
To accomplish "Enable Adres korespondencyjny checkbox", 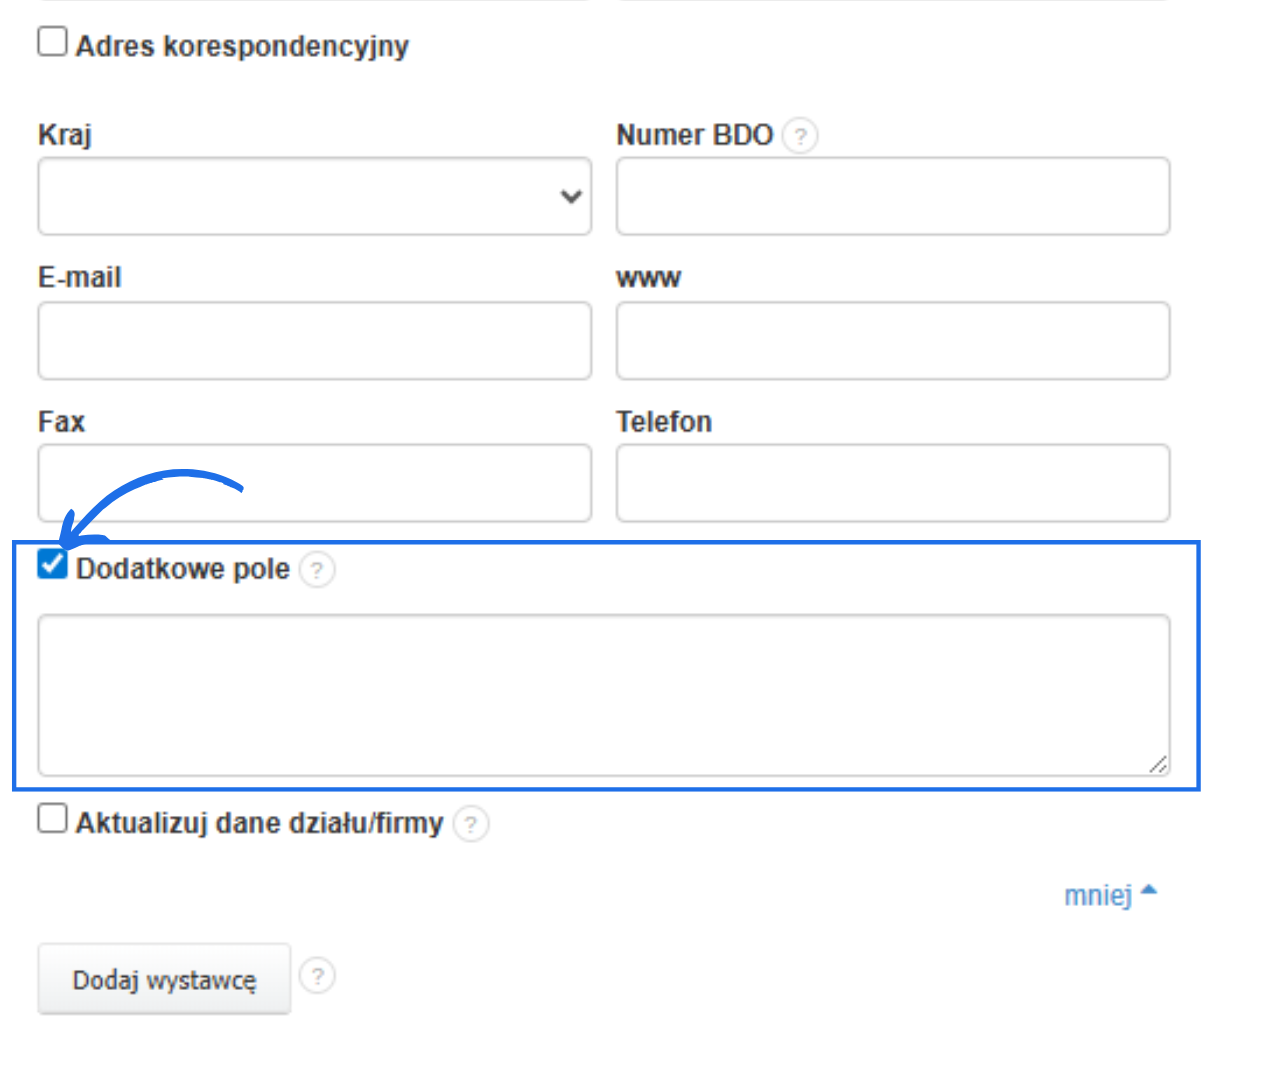I will (x=52, y=42).
